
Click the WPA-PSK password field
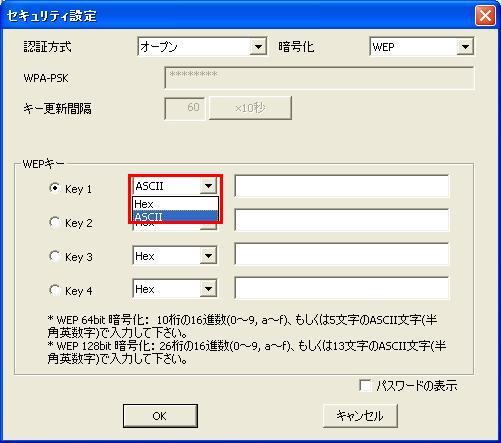pyautogui.click(x=319, y=78)
